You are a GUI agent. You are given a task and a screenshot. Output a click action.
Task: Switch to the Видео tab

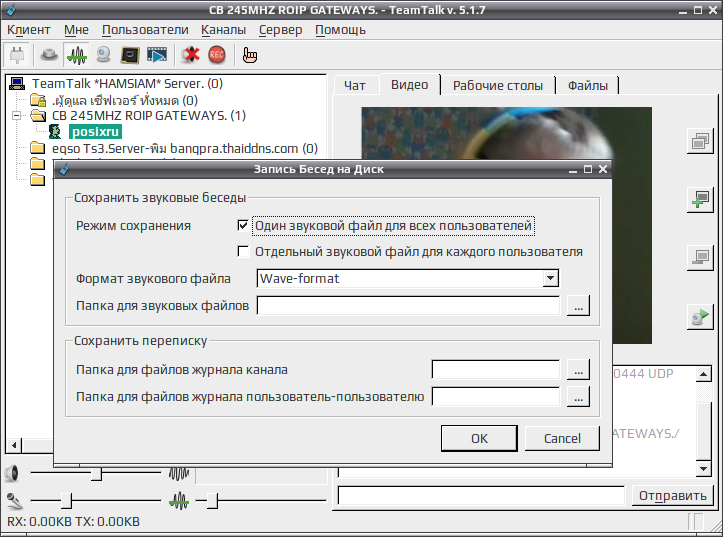tap(409, 84)
